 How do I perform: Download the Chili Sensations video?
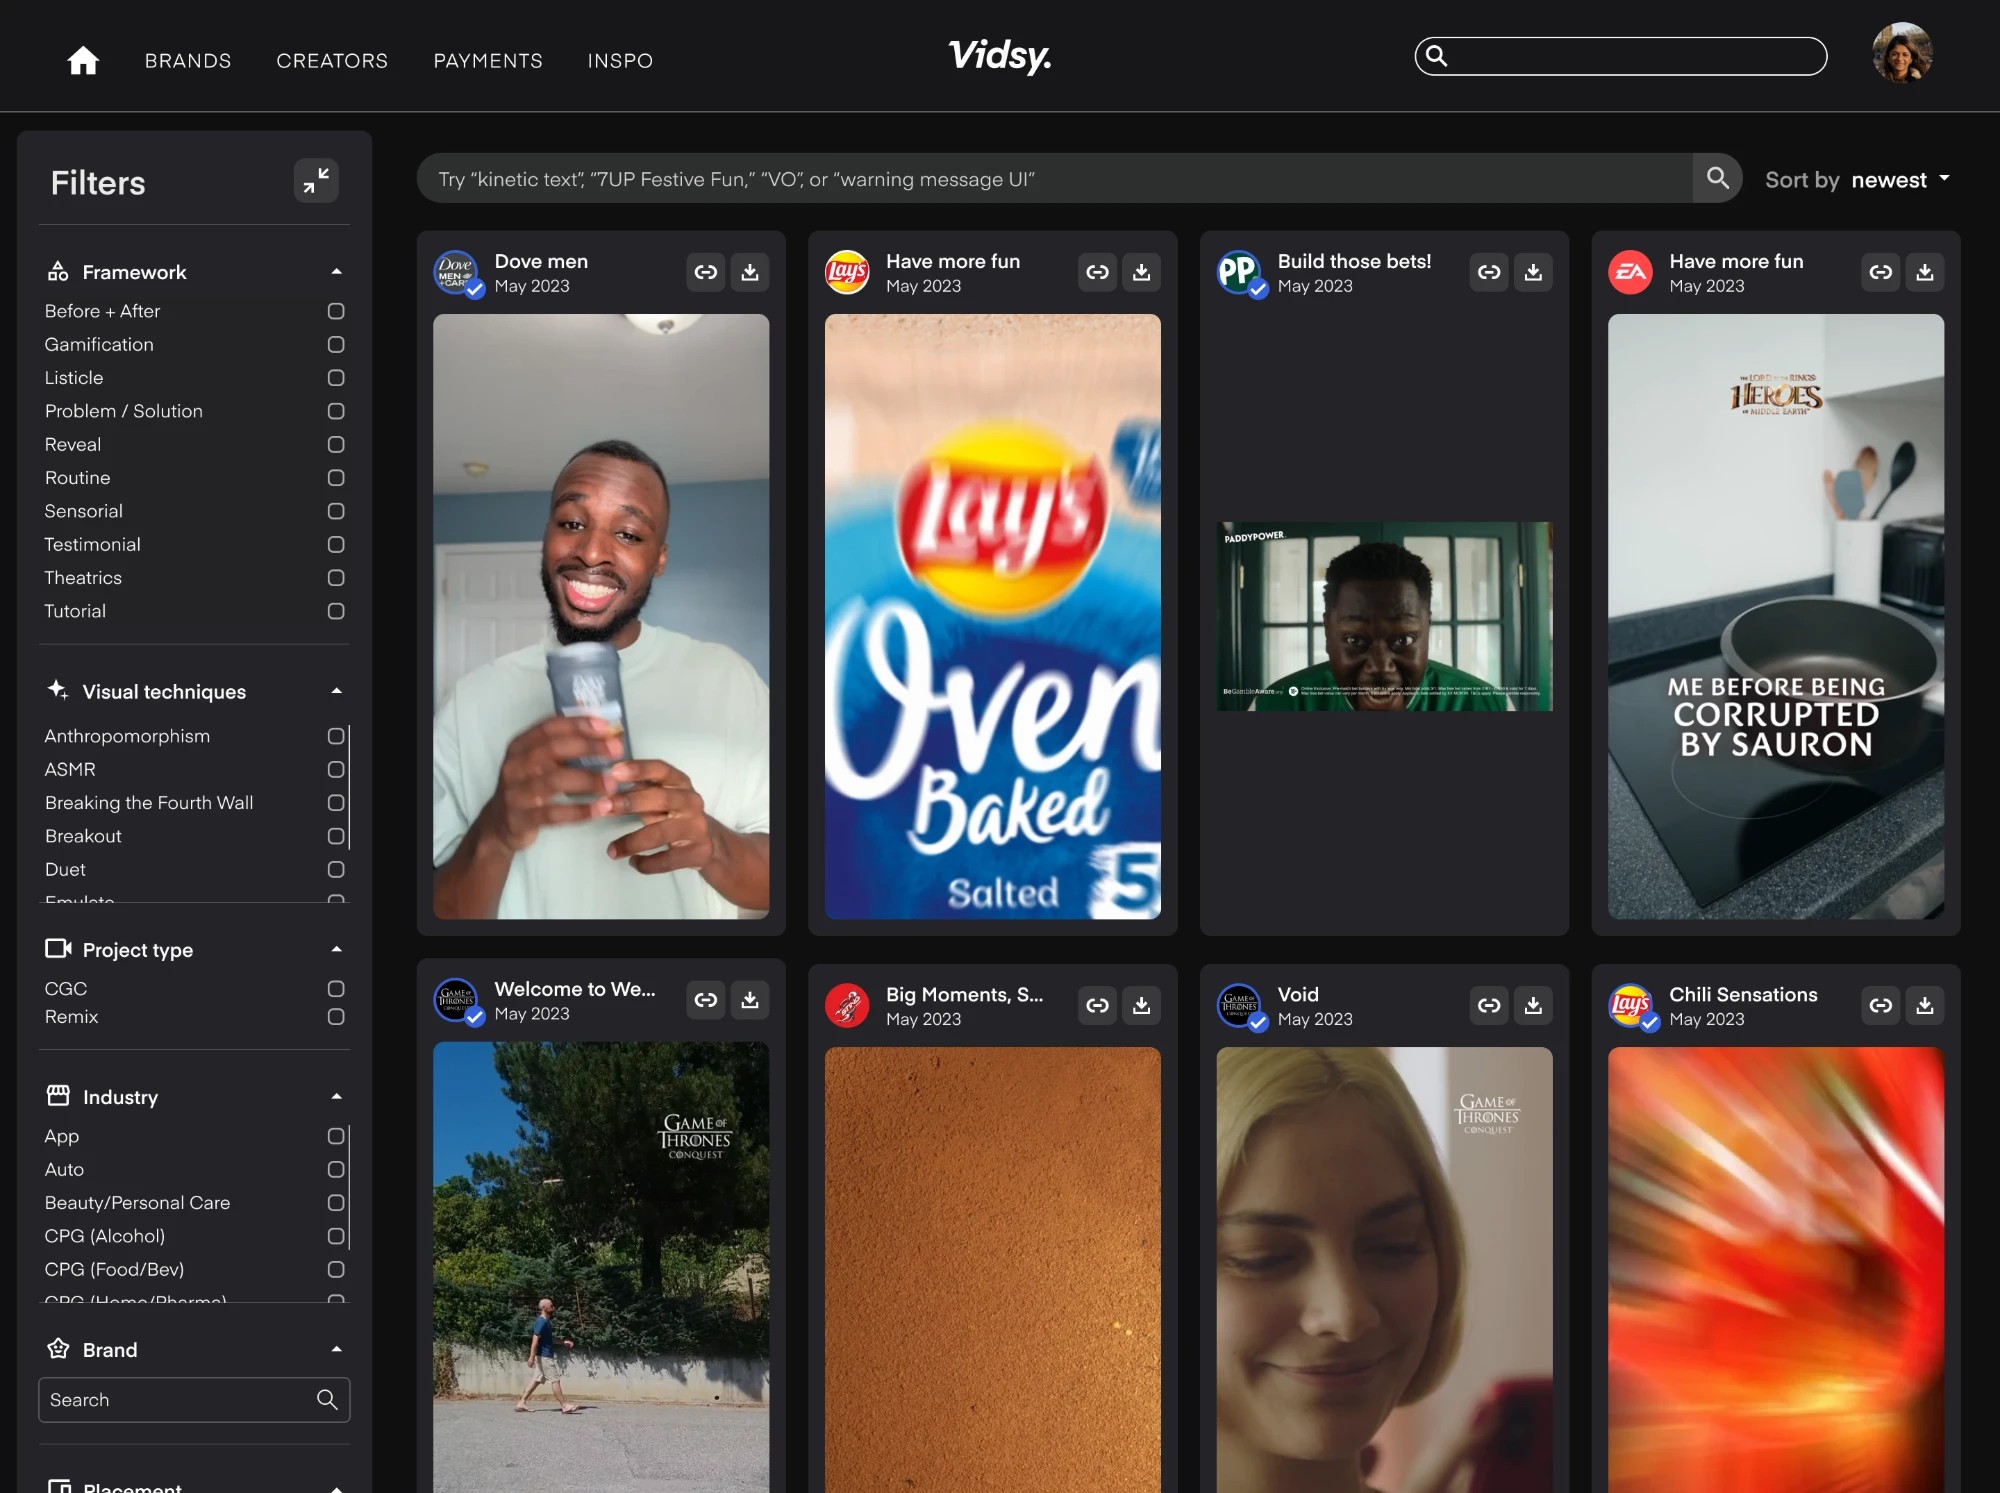point(1925,1005)
